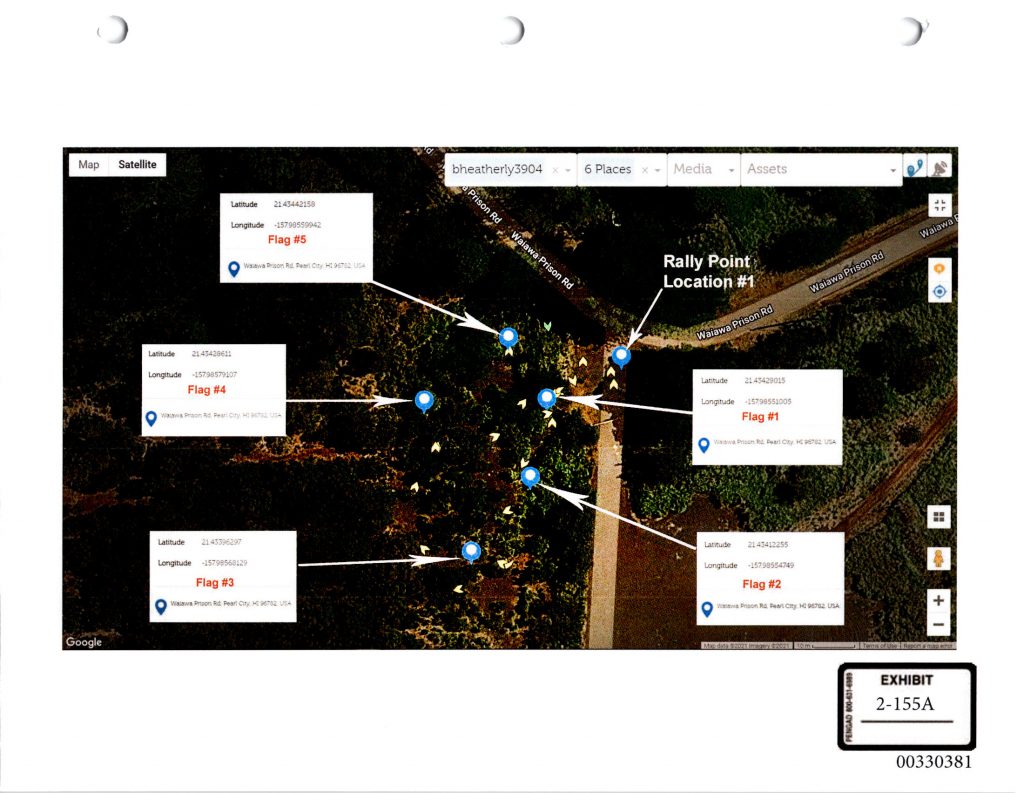Expand the bheatherly3904 user dropdown
This screenshot has height=793, width=1024.
tap(568, 170)
